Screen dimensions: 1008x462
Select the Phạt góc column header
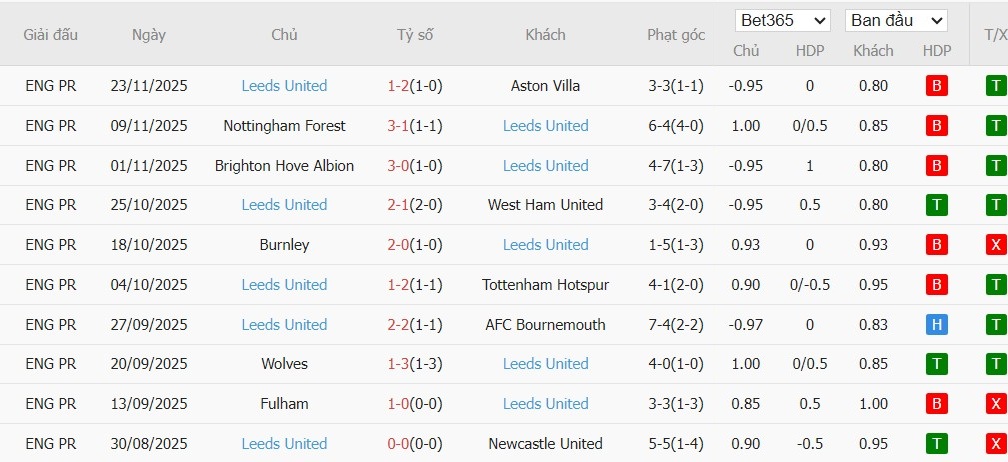pyautogui.click(x=676, y=35)
